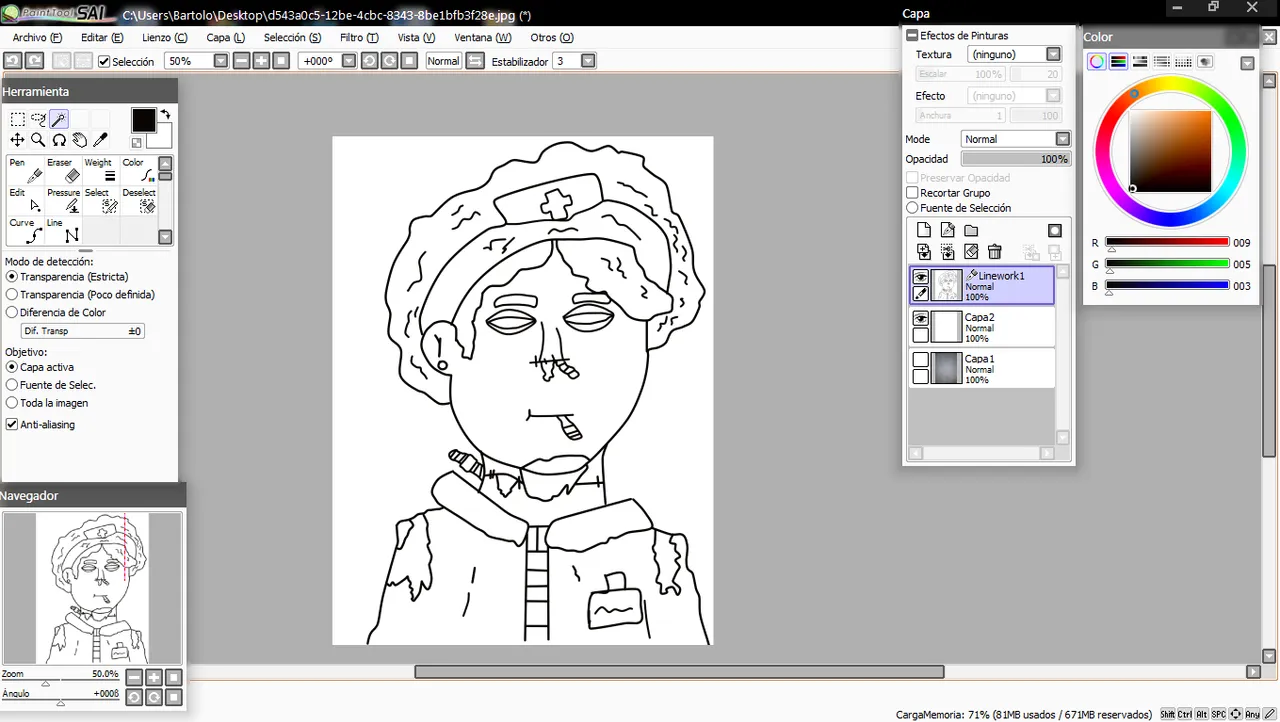Delete the selected layer with trash icon

995,252
